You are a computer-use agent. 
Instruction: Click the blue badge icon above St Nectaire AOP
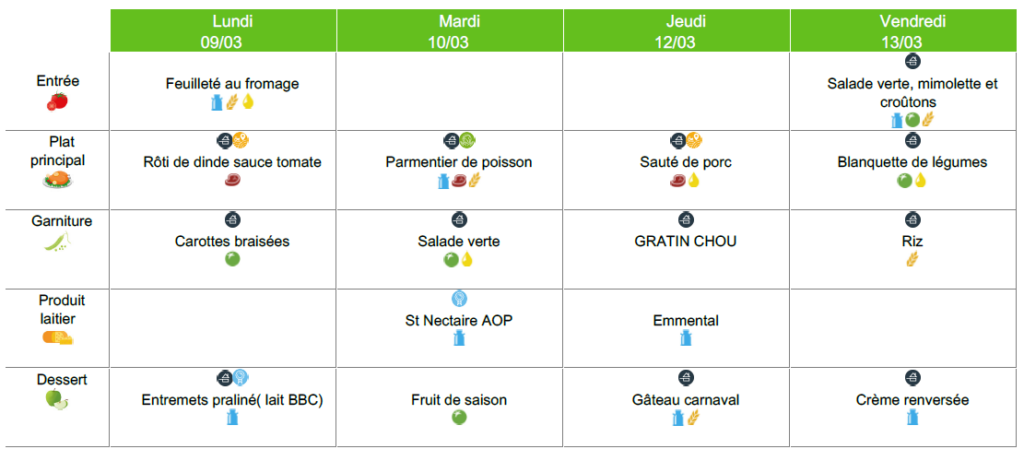[x=459, y=298]
